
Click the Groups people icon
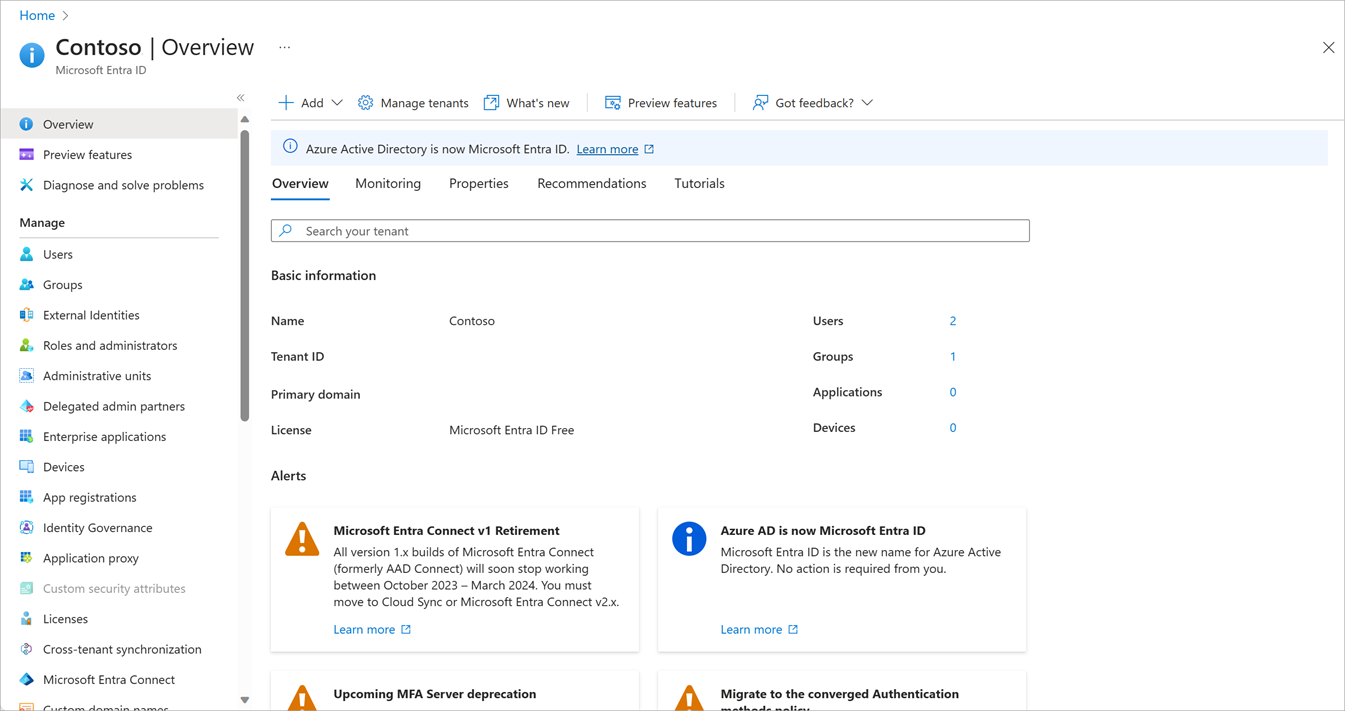click(26, 285)
